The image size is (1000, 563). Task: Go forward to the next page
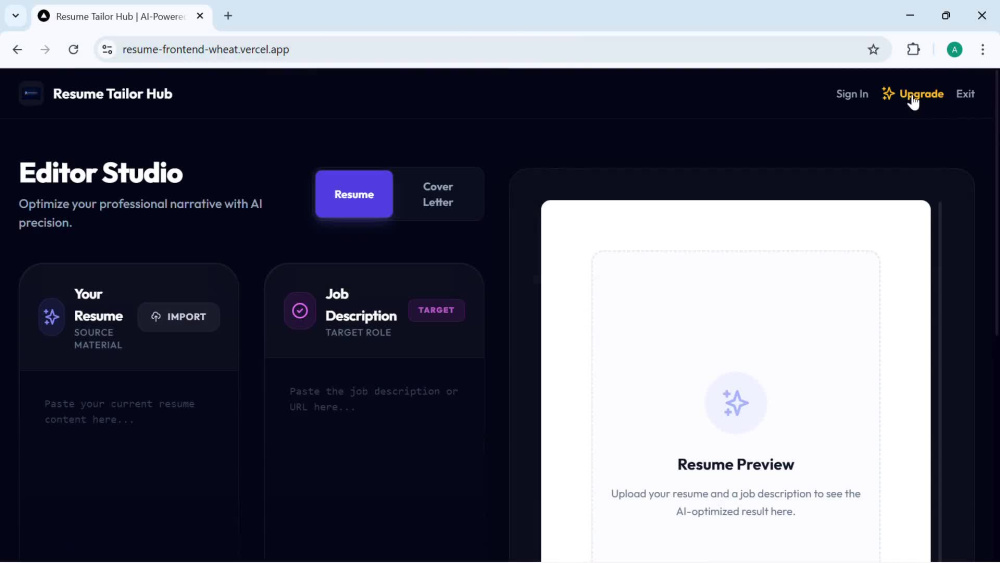pos(45,50)
